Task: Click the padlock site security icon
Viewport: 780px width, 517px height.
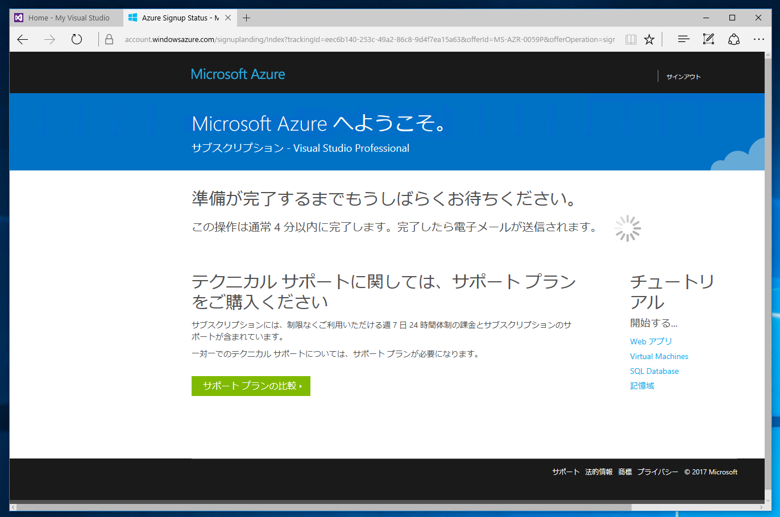Action: 109,39
